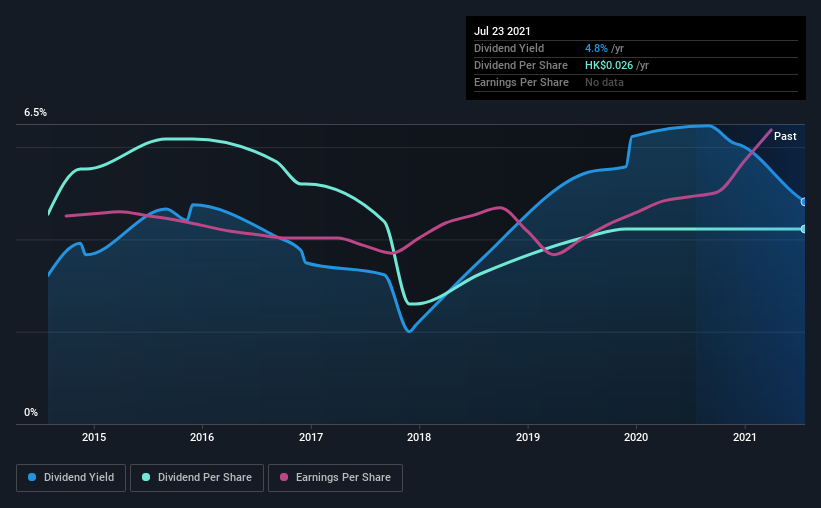Click the 'No data' earnings value
This screenshot has height=508, width=821.
[604, 82]
